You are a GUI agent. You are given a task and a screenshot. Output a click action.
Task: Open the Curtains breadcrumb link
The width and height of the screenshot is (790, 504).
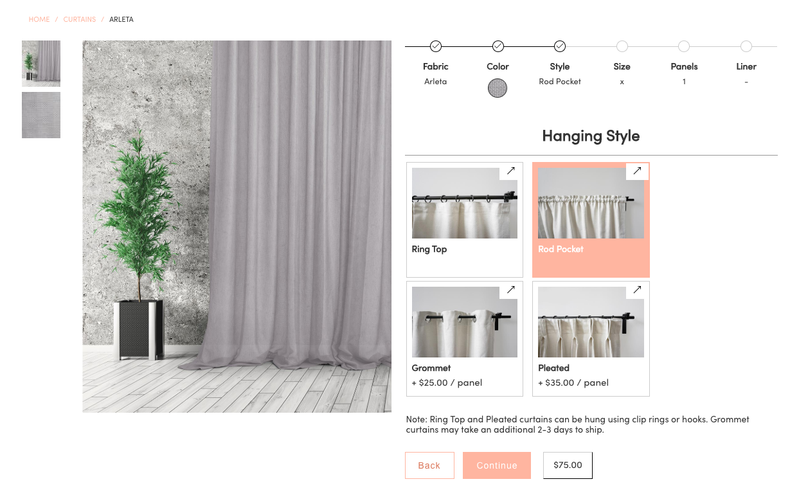[80, 19]
